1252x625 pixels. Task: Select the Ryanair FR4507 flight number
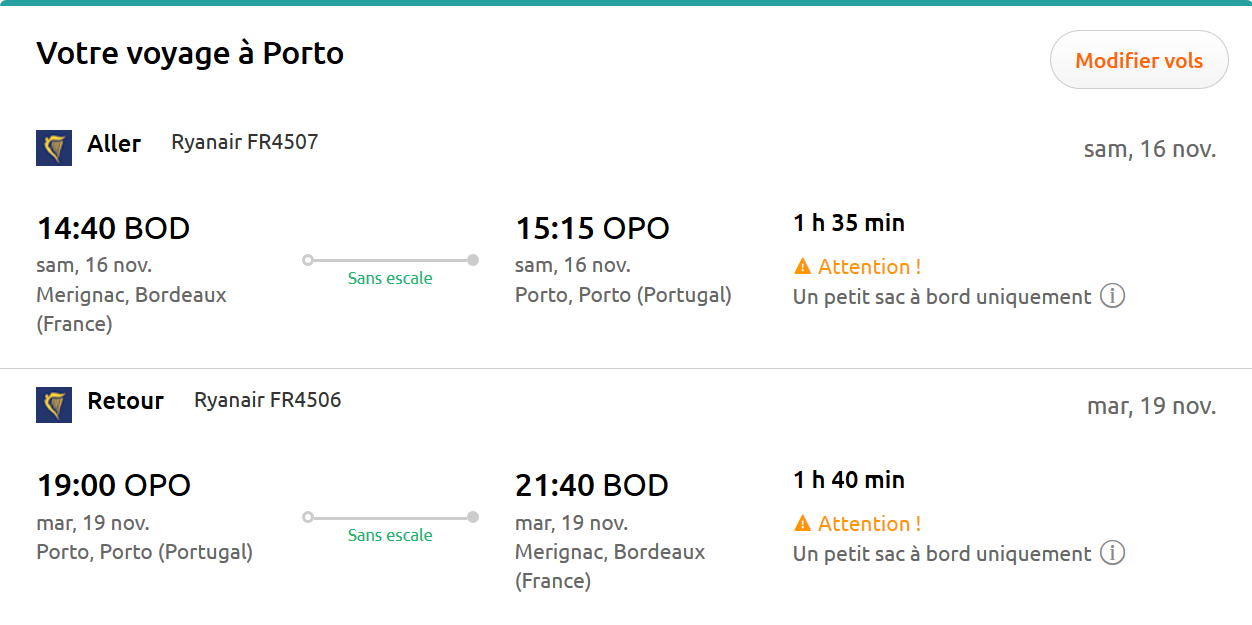click(x=244, y=142)
